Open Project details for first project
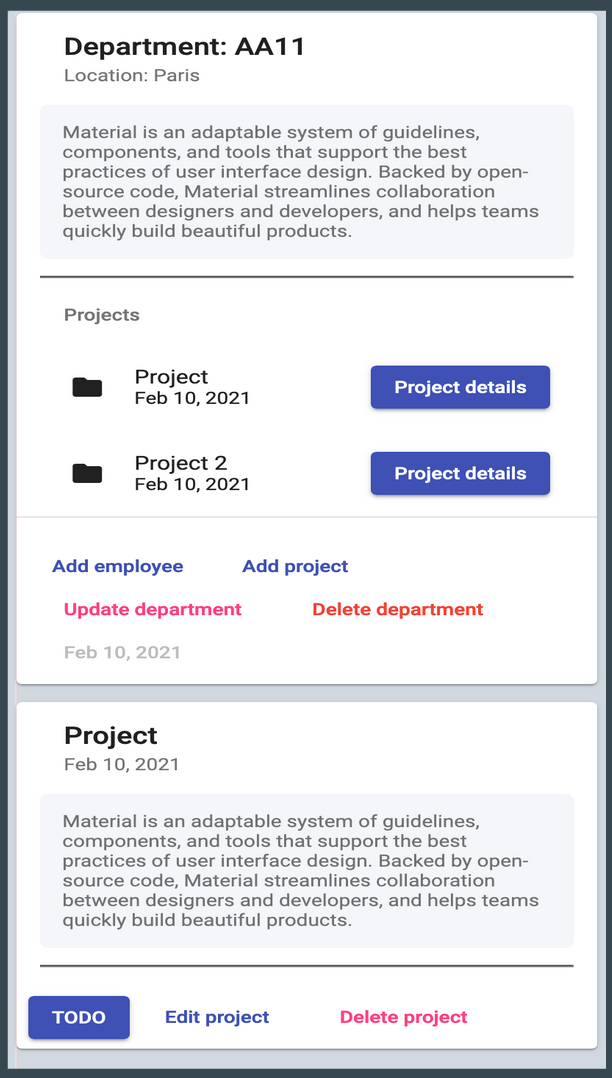The width and height of the screenshot is (612, 1078). (460, 387)
